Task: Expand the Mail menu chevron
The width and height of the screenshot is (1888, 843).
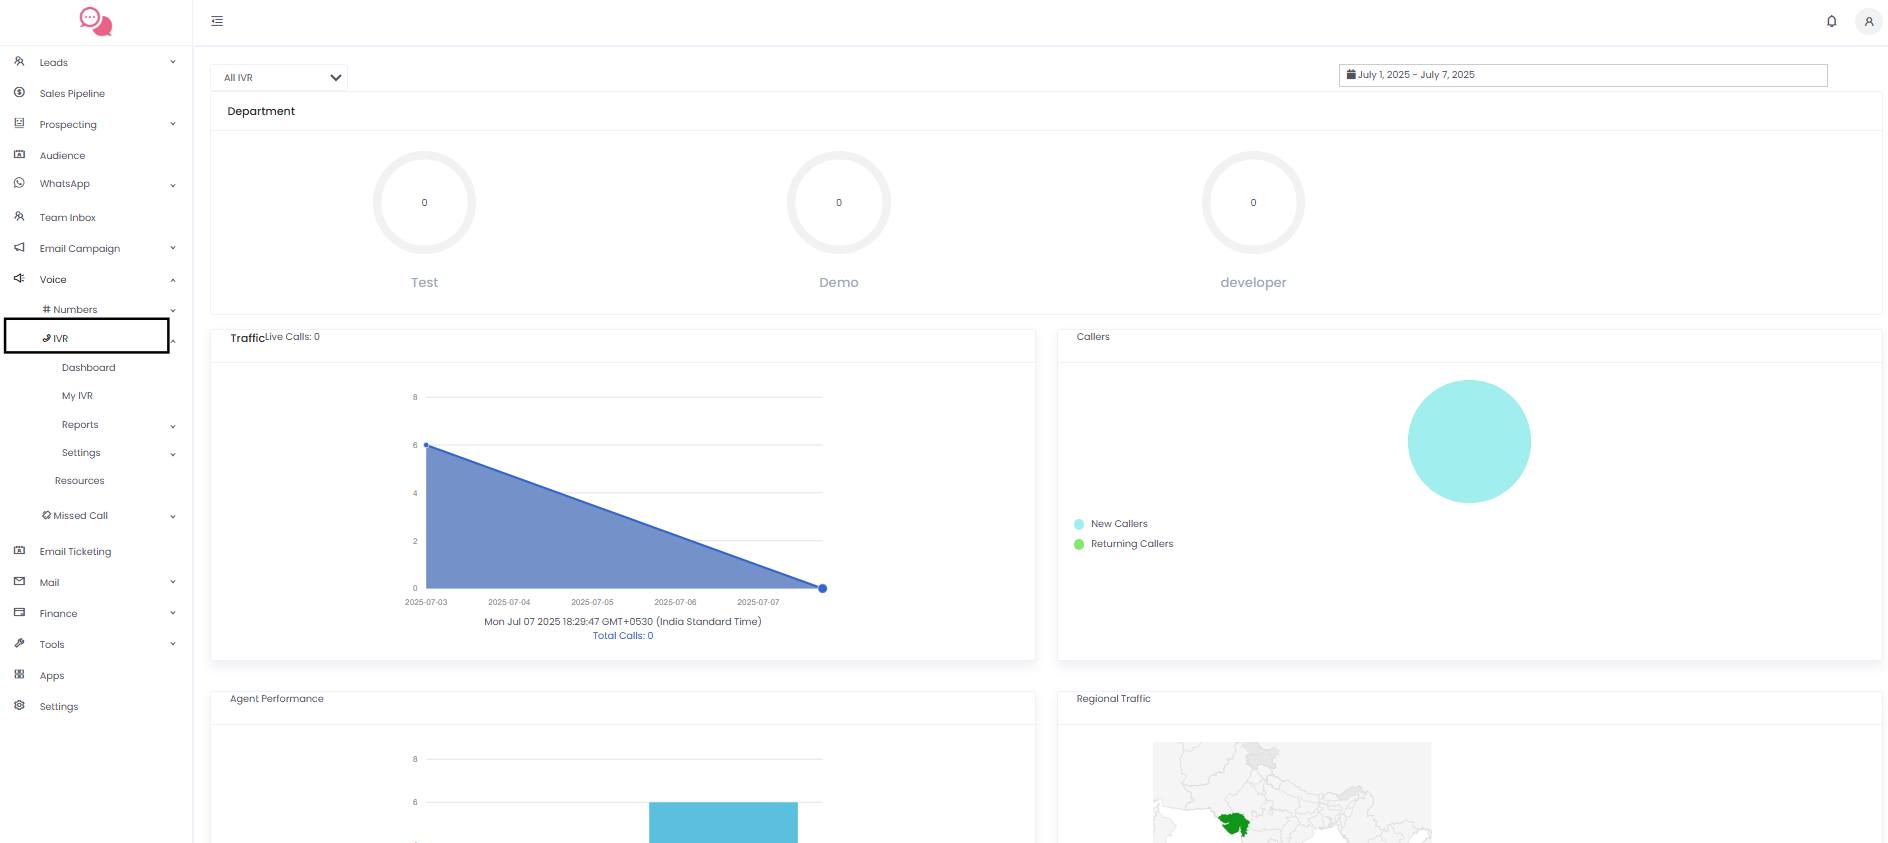Action: click(173, 582)
